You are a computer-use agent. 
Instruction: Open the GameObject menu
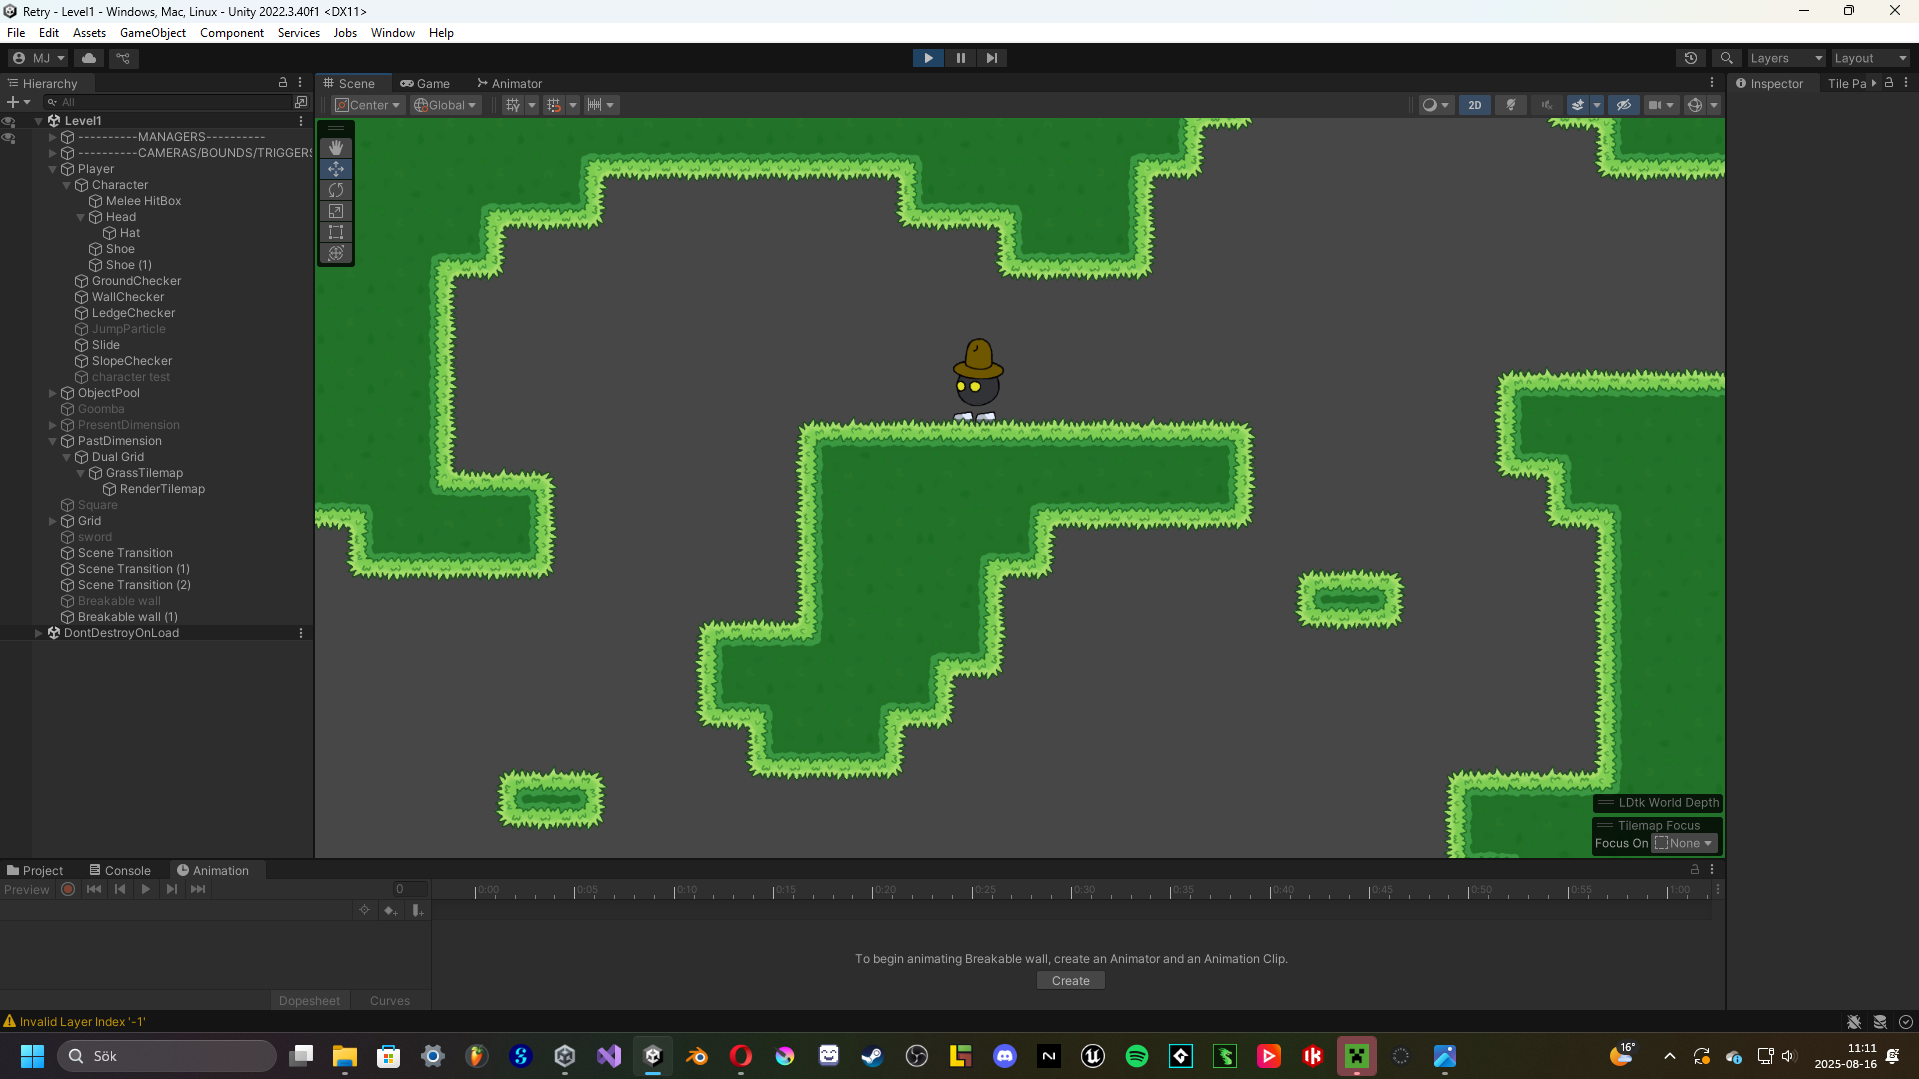153,33
